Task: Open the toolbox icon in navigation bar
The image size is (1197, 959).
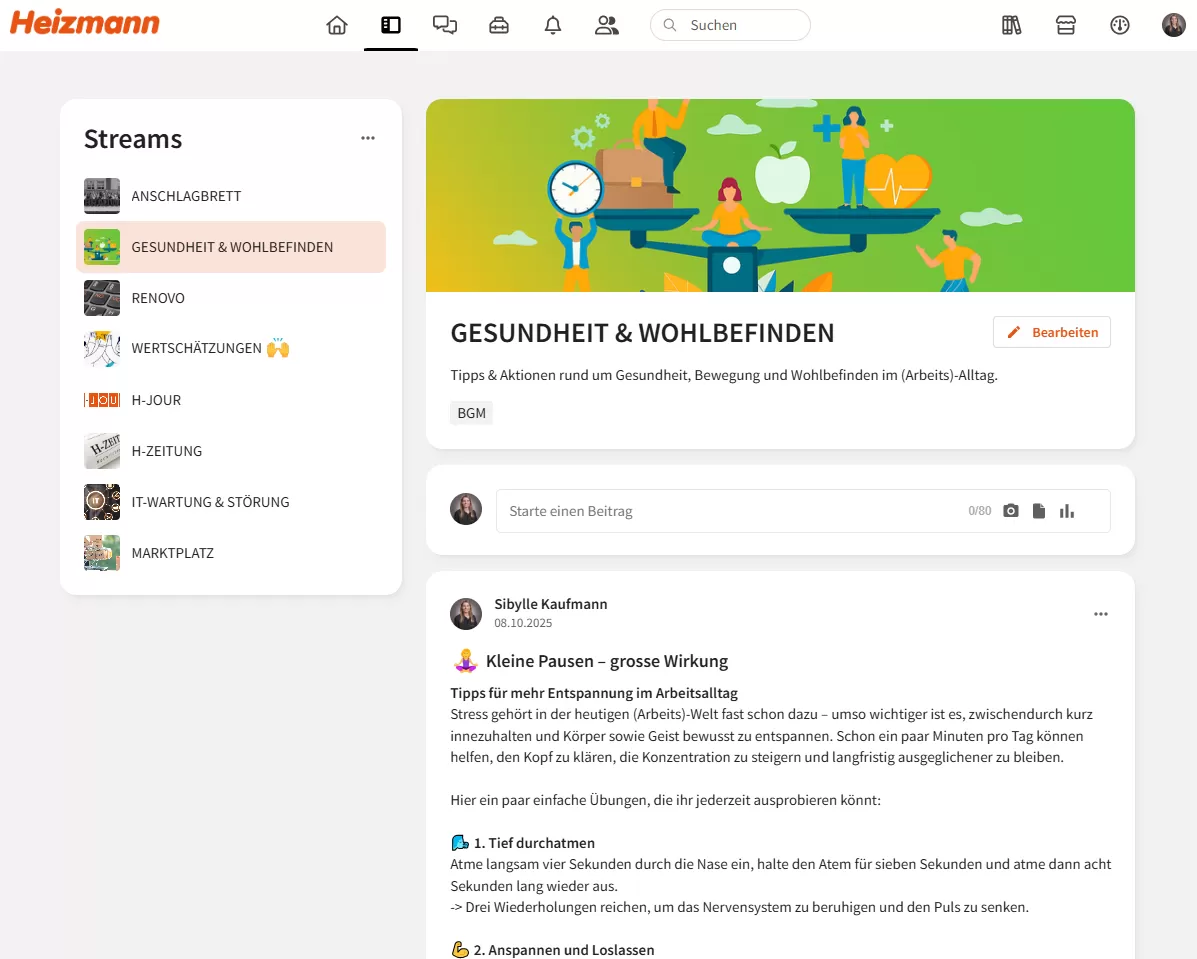Action: [499, 25]
